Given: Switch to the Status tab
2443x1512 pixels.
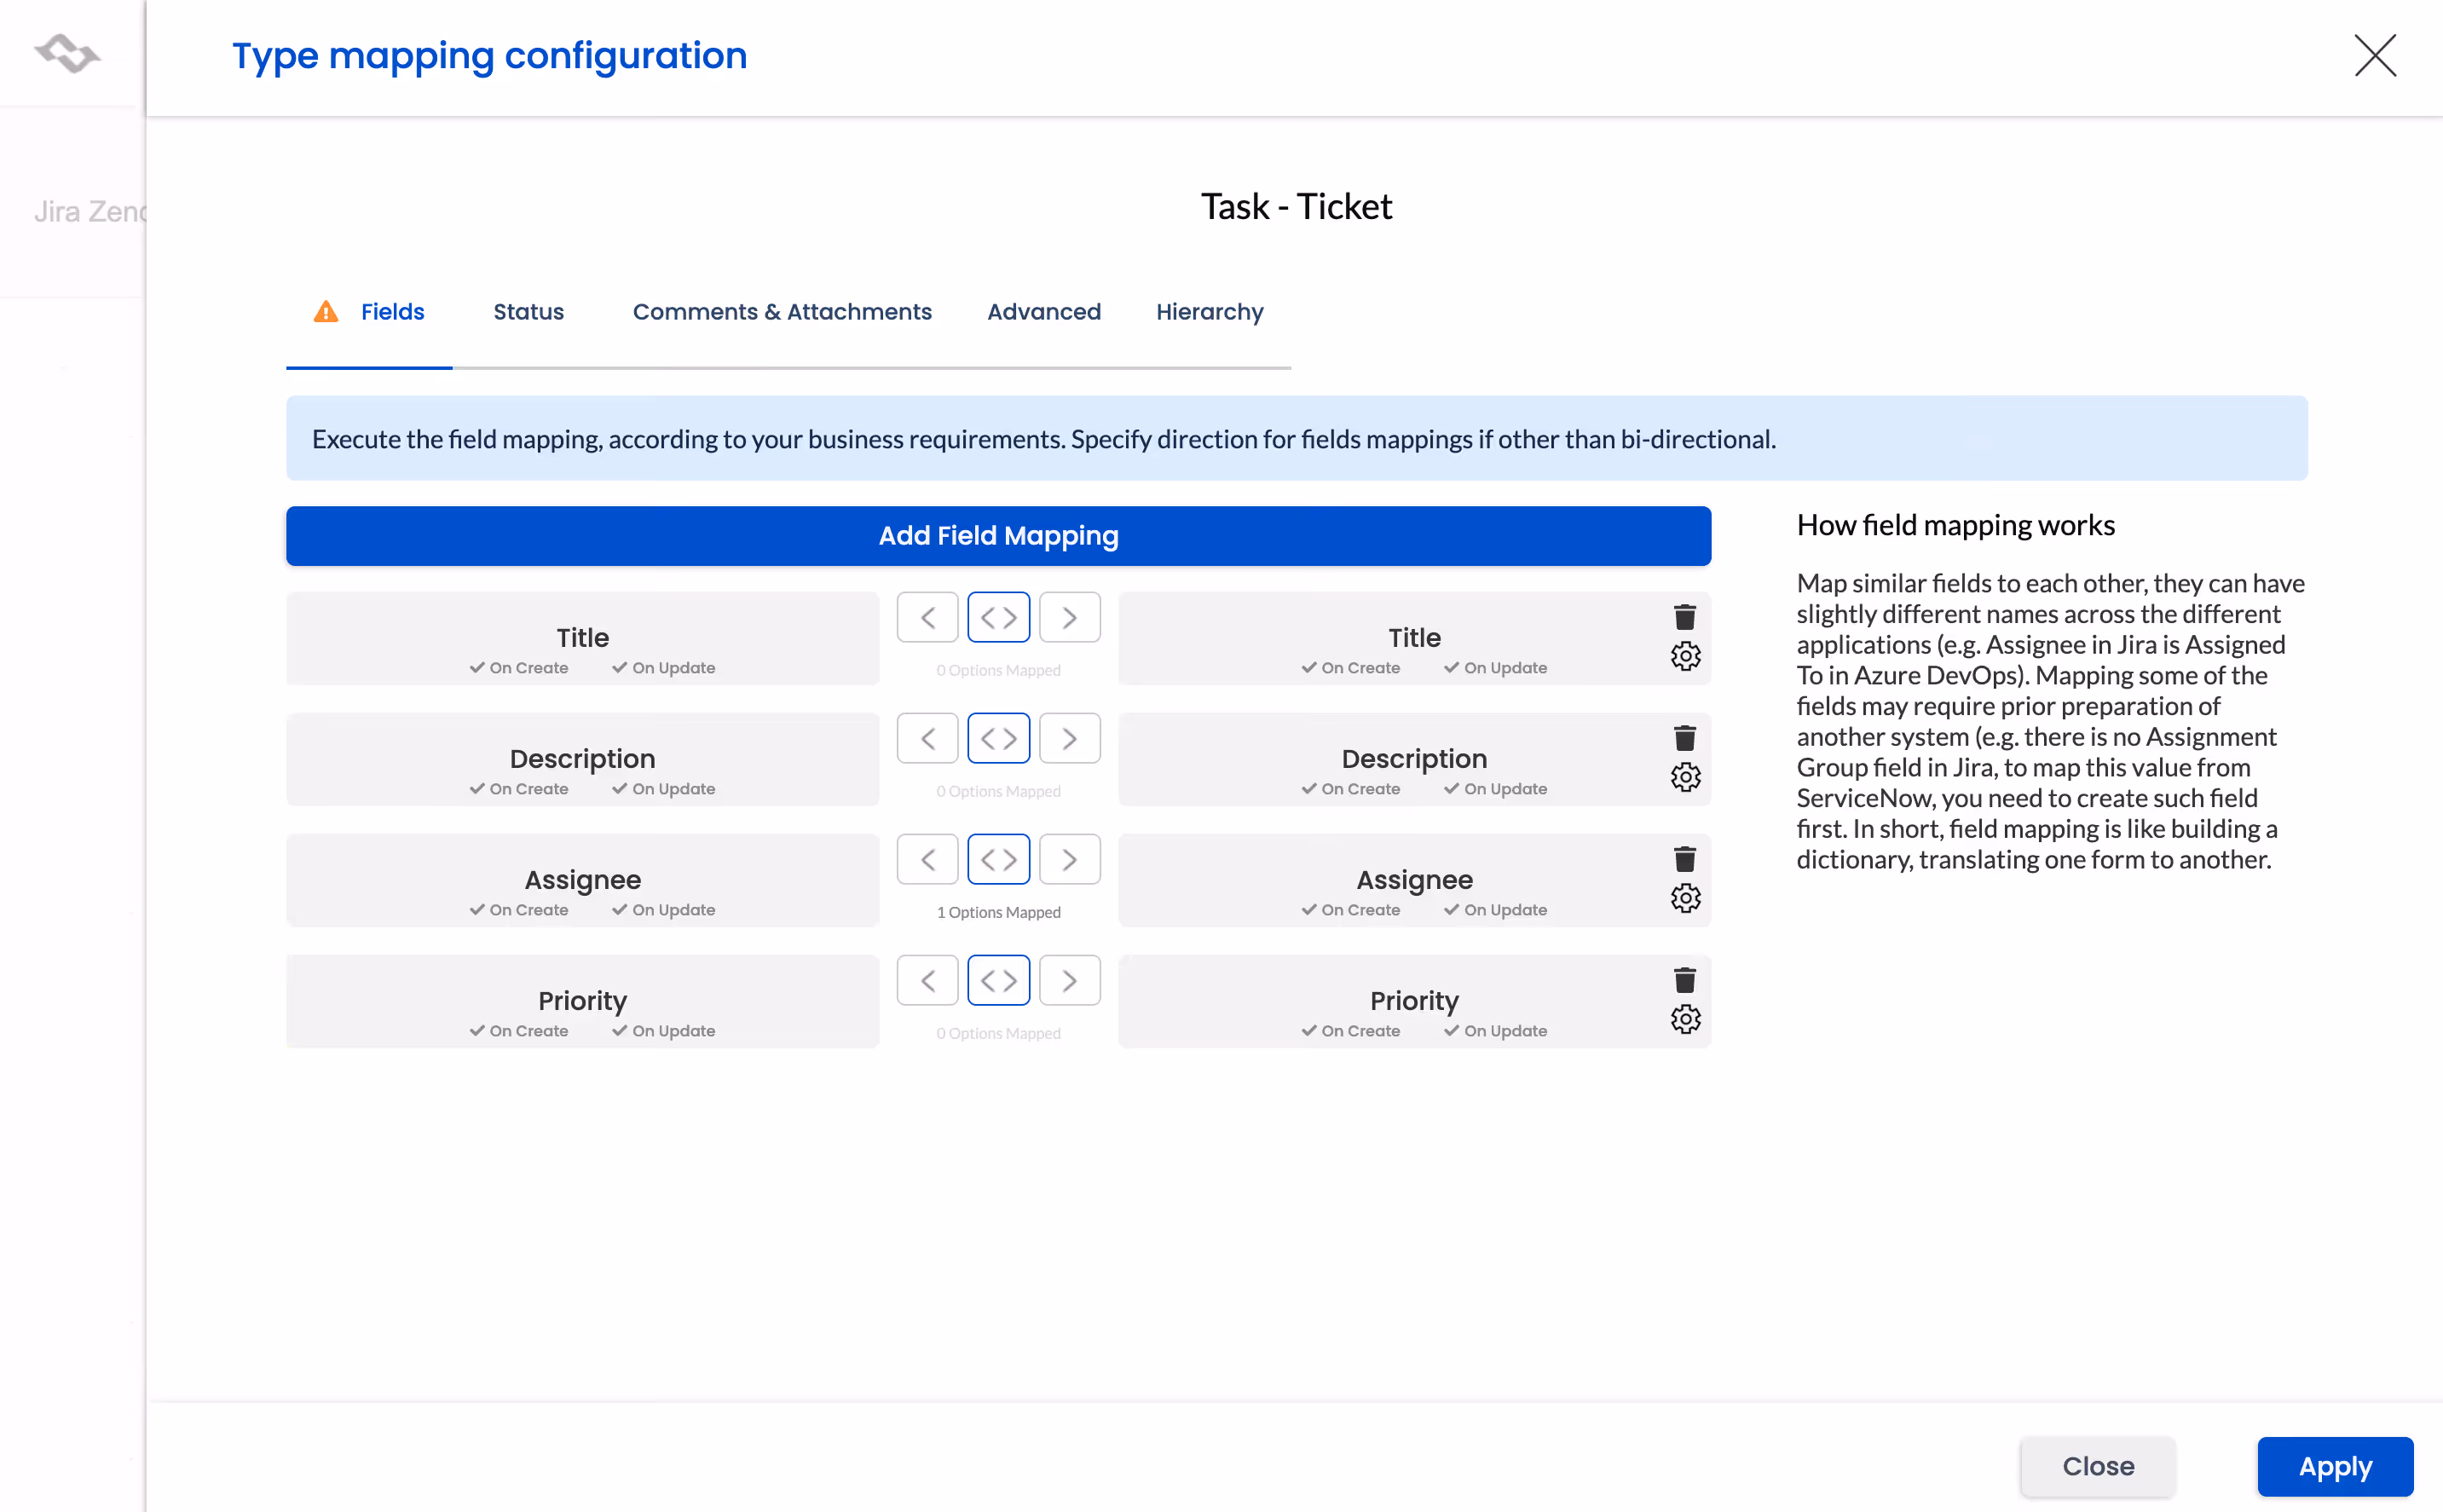Looking at the screenshot, I should click(x=528, y=312).
